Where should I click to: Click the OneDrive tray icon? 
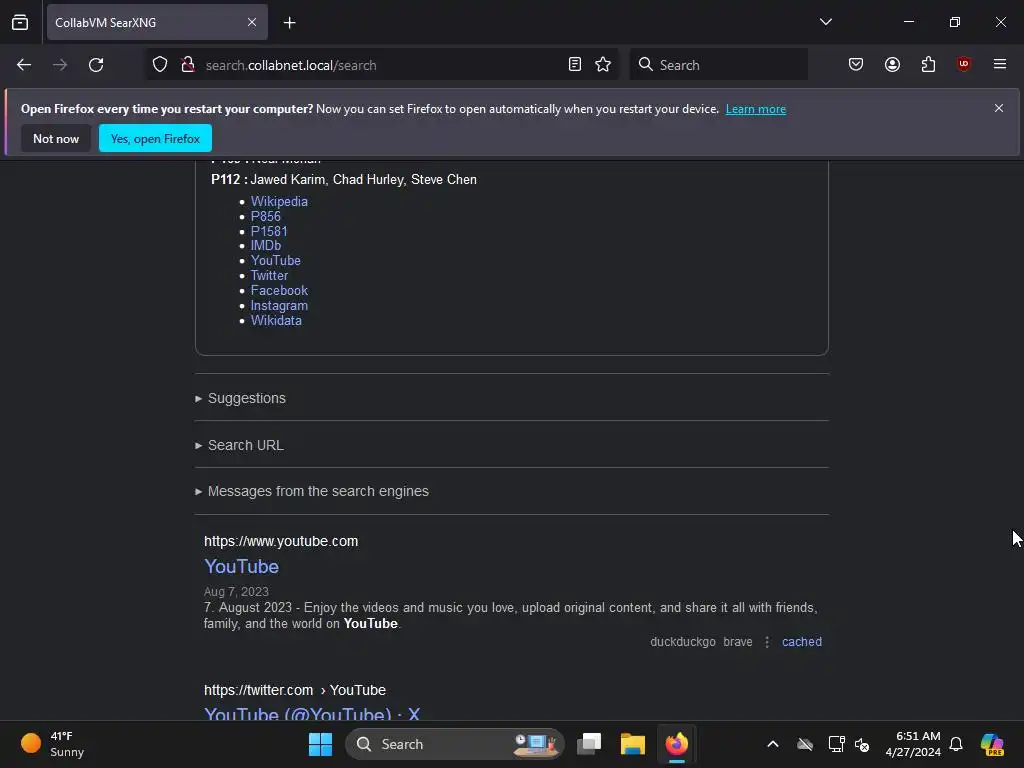click(805, 744)
